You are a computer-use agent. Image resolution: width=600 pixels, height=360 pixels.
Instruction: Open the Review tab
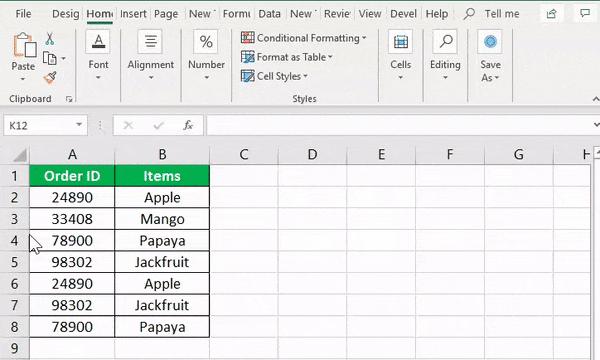click(337, 14)
